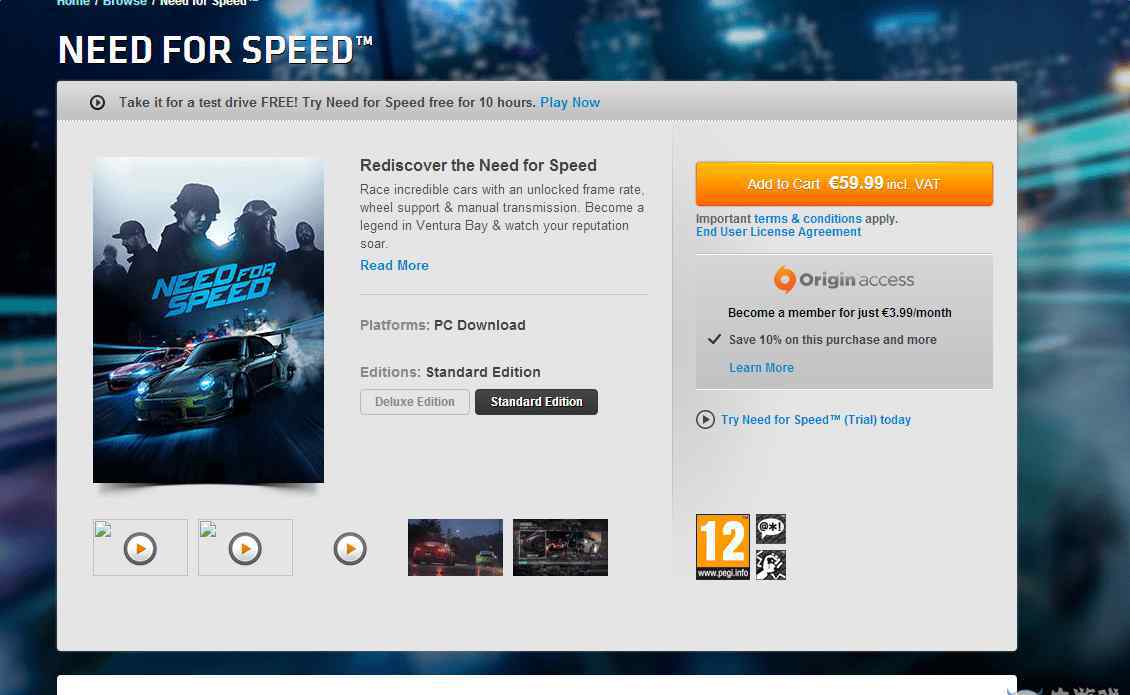Add Need for Speed to cart
This screenshot has height=695, width=1130.
(x=844, y=184)
